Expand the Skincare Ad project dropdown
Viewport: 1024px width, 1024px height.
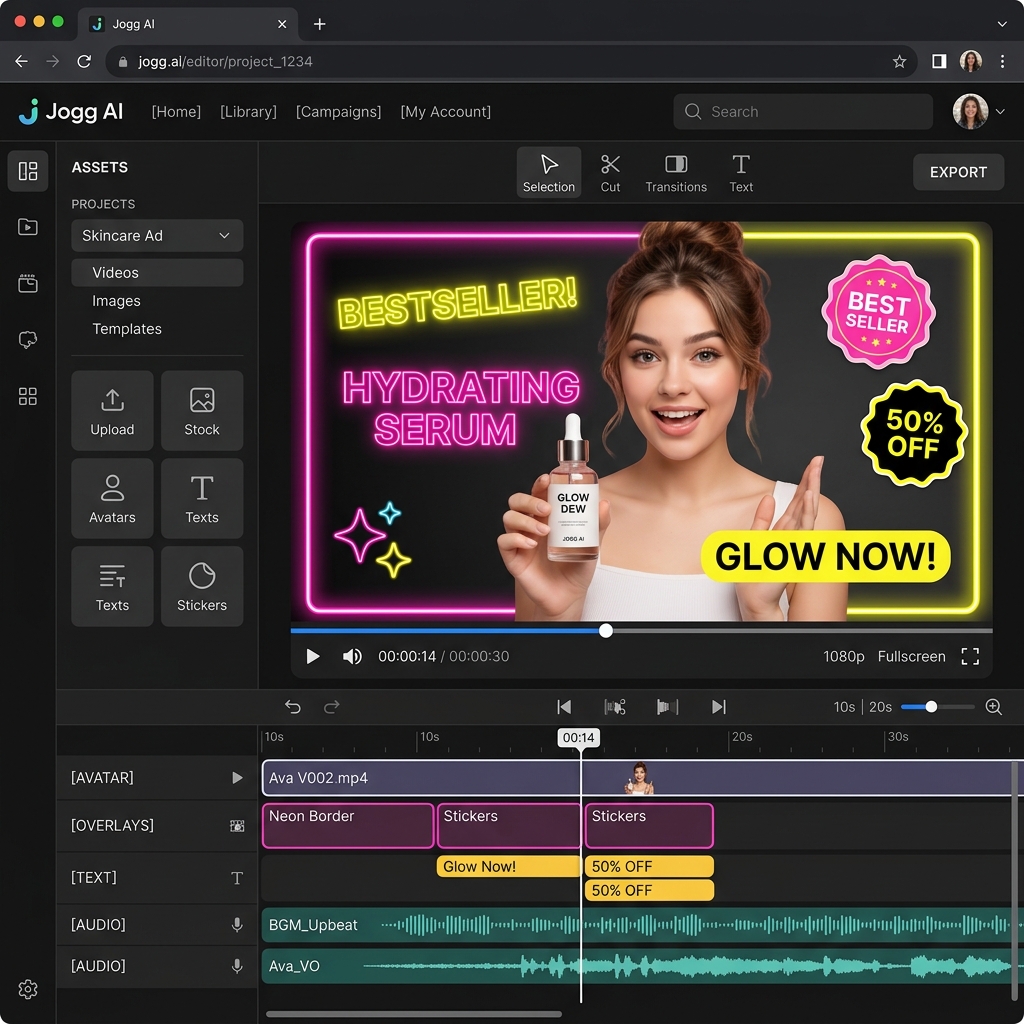coord(157,236)
